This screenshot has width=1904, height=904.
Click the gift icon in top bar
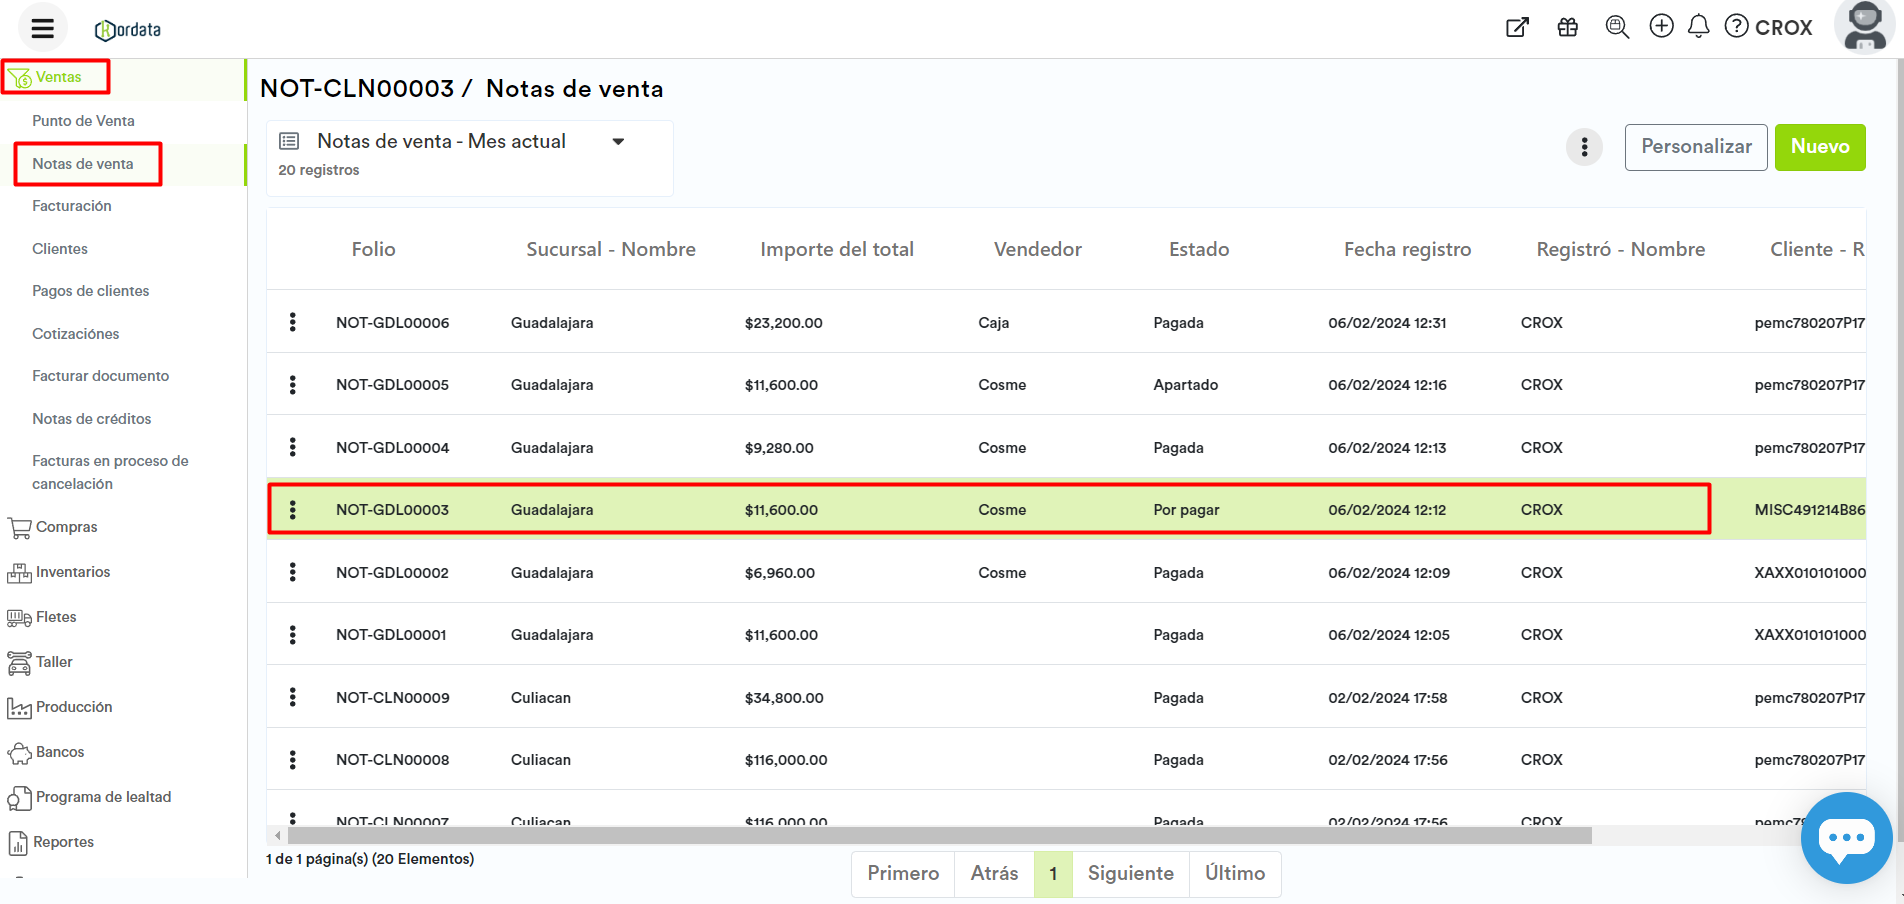(1567, 27)
